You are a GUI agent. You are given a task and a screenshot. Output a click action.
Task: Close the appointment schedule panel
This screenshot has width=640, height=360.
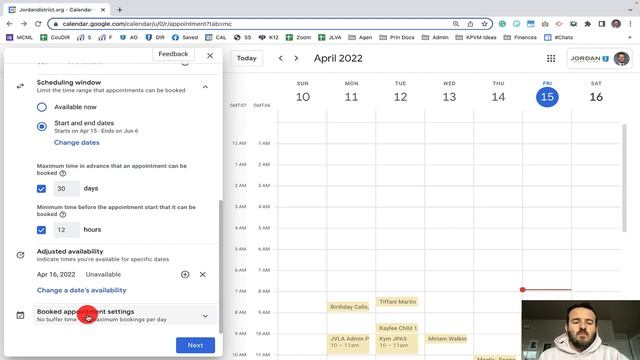(x=210, y=56)
